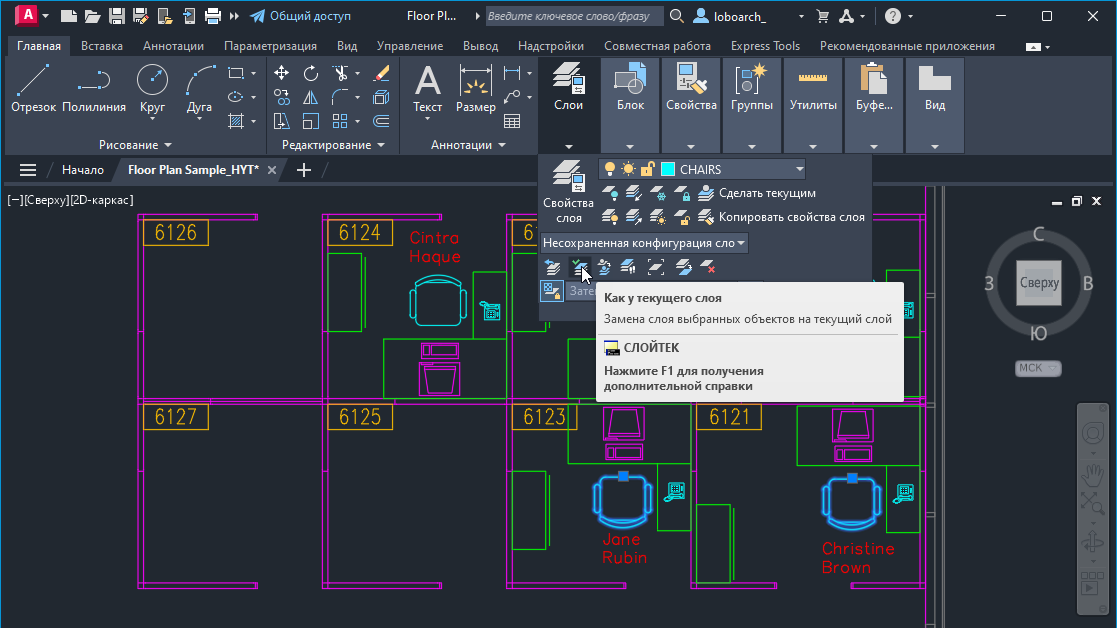1117x628 pixels.
Task: Switch to the Управление ribbon tab
Action: click(410, 46)
